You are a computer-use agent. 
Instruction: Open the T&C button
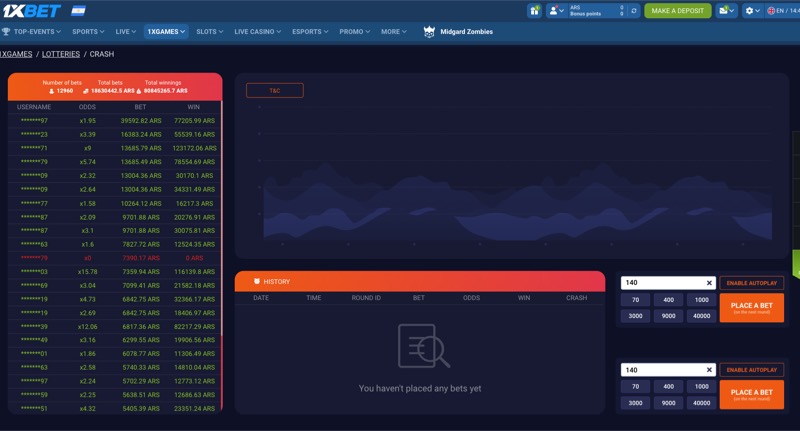[x=274, y=90]
